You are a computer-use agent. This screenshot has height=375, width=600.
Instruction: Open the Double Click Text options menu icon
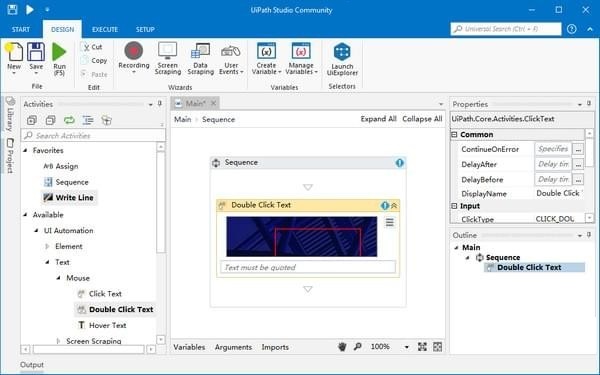coord(390,222)
